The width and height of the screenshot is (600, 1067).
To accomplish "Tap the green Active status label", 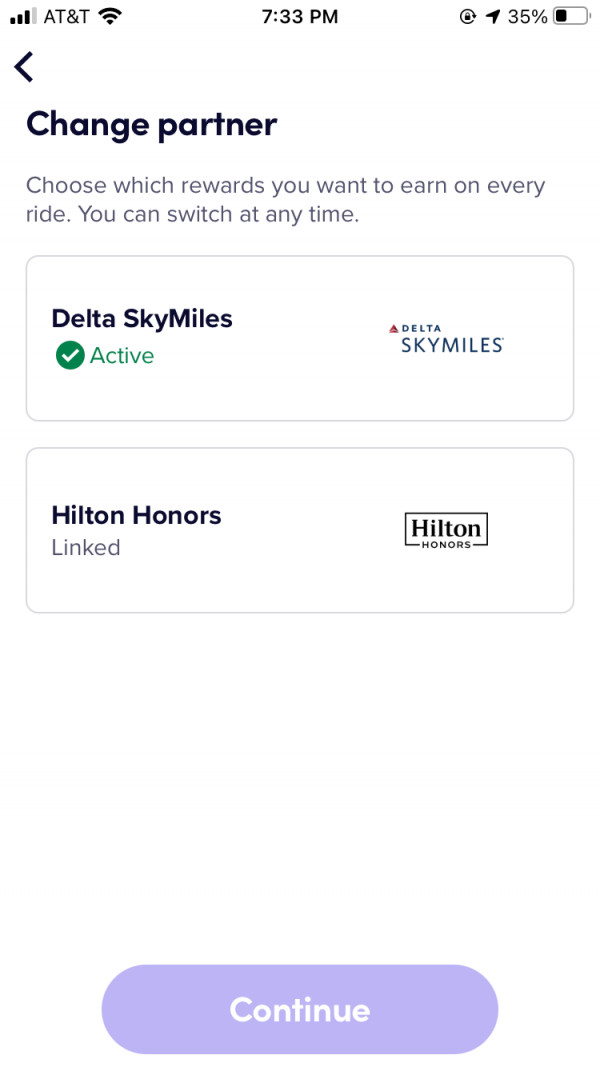I will tap(122, 356).
